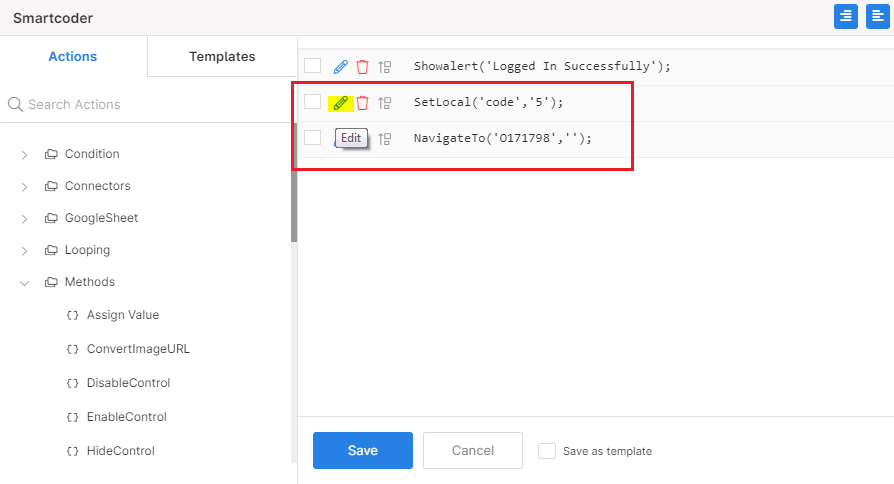This screenshot has width=894, height=484.
Task: Save the smartcoder actions
Action: [363, 450]
